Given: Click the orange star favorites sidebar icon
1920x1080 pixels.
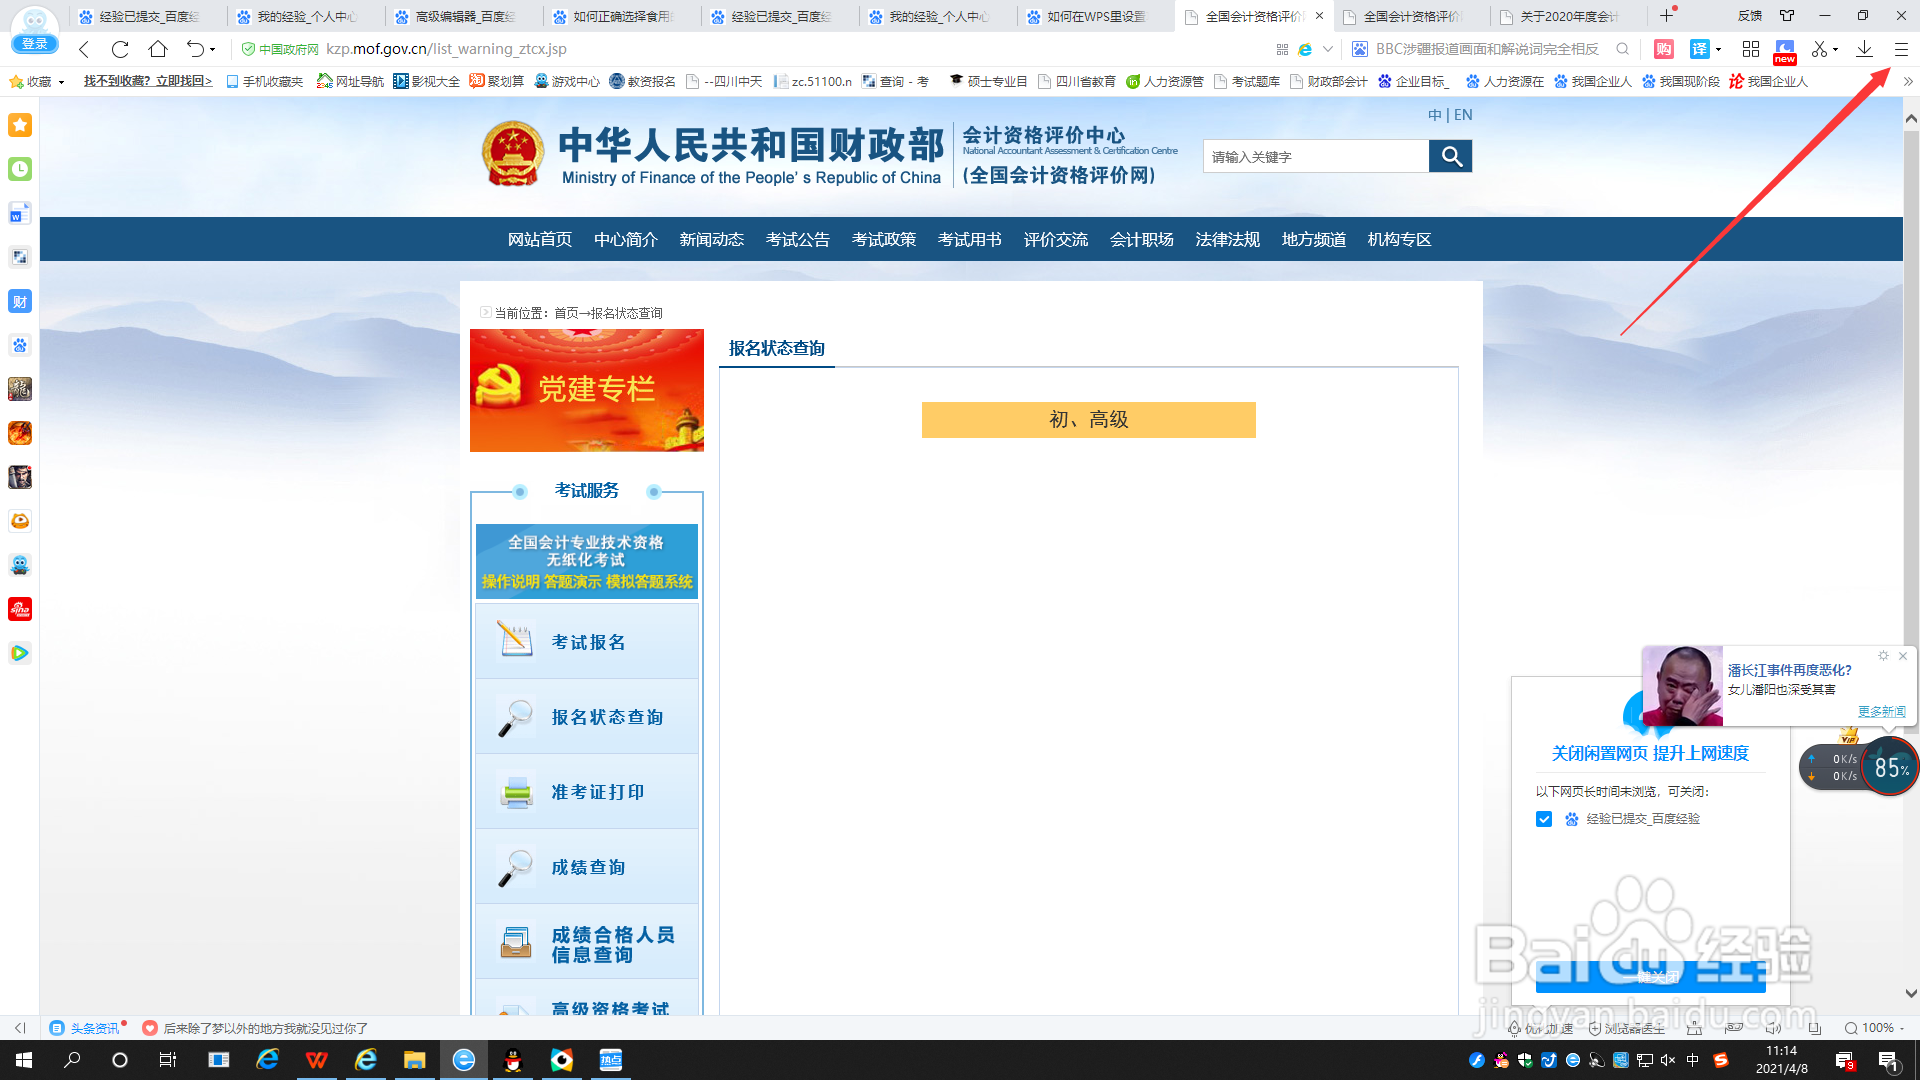Looking at the screenshot, I should pos(20,125).
